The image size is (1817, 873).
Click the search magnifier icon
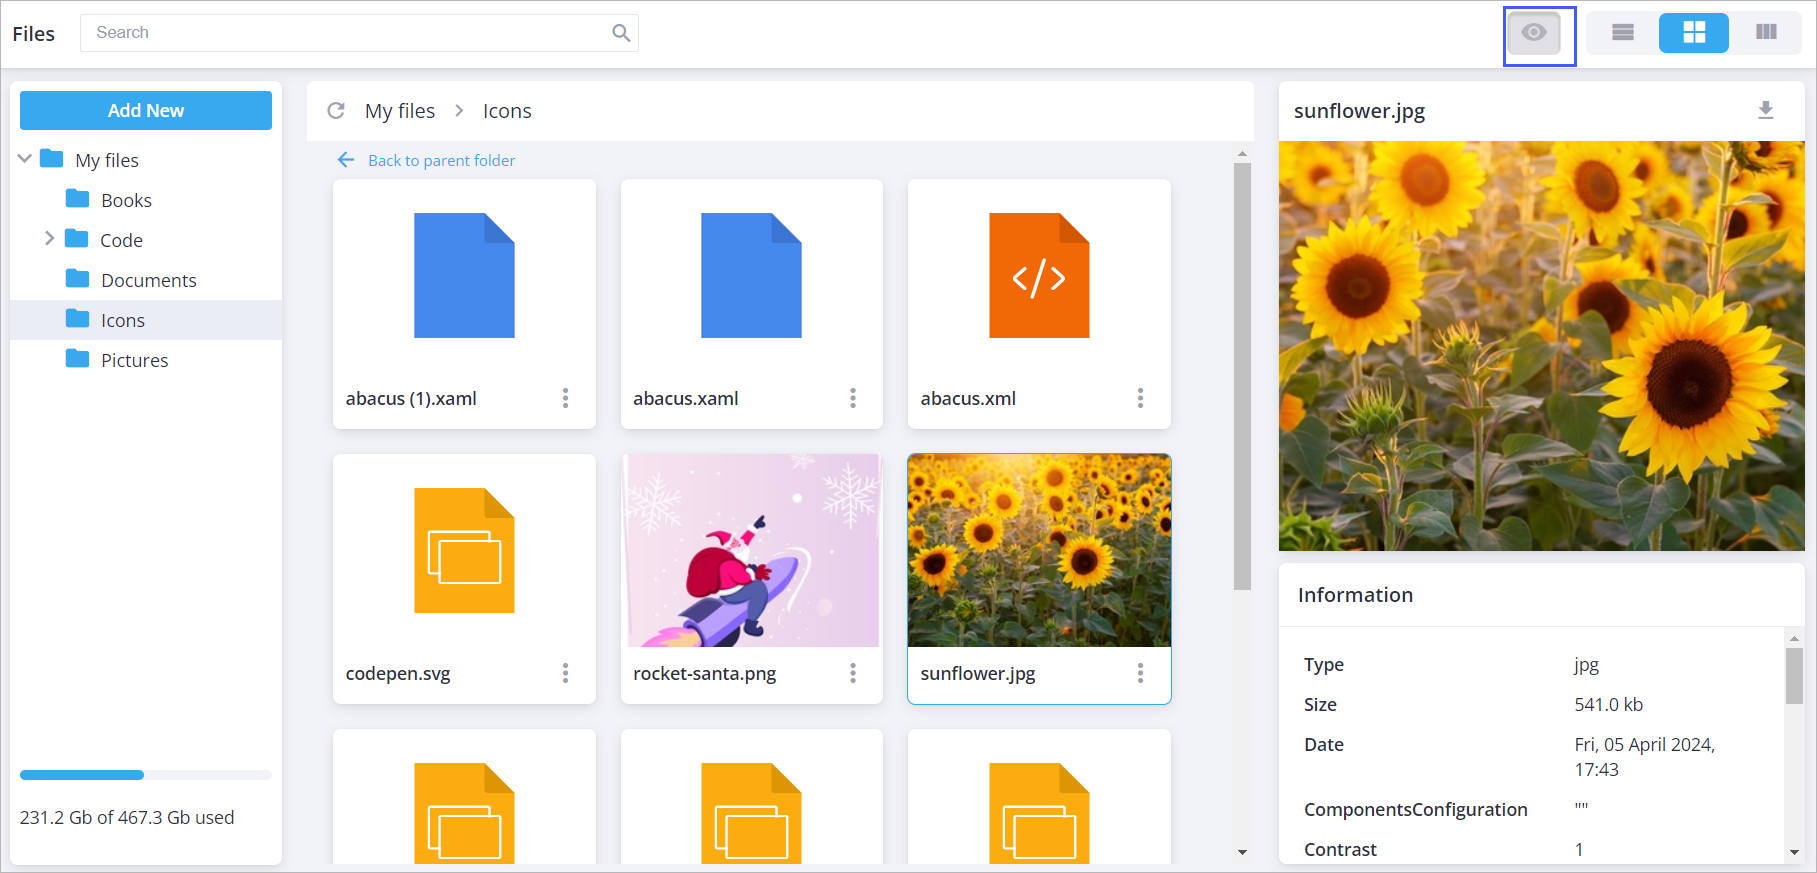621,33
